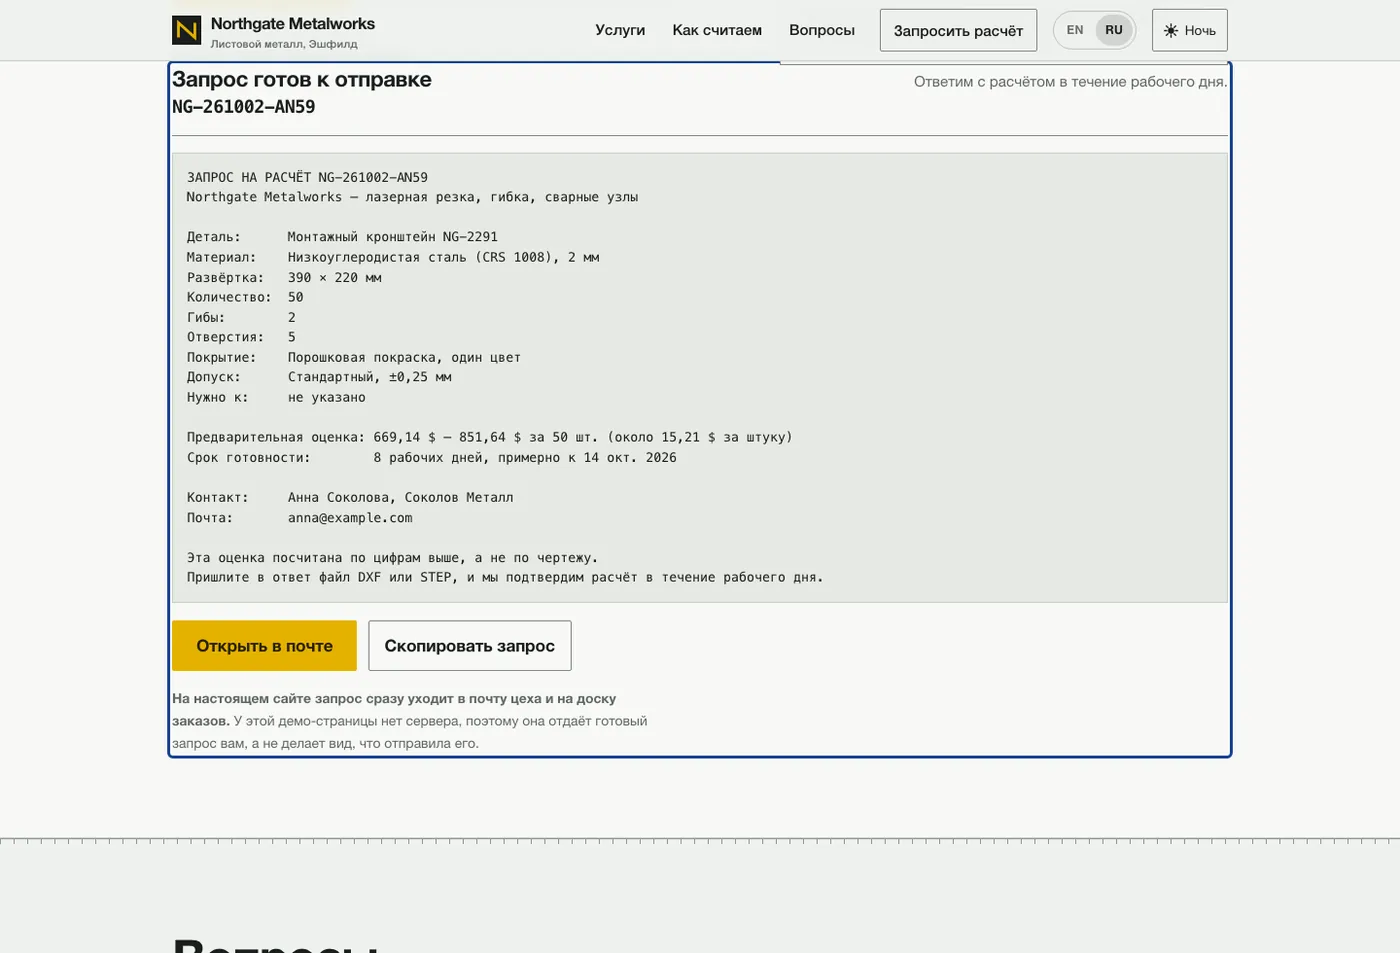Click the Деталь value Монтажный кронштейн NG-2291
The height and width of the screenshot is (953, 1400).
coord(393,237)
